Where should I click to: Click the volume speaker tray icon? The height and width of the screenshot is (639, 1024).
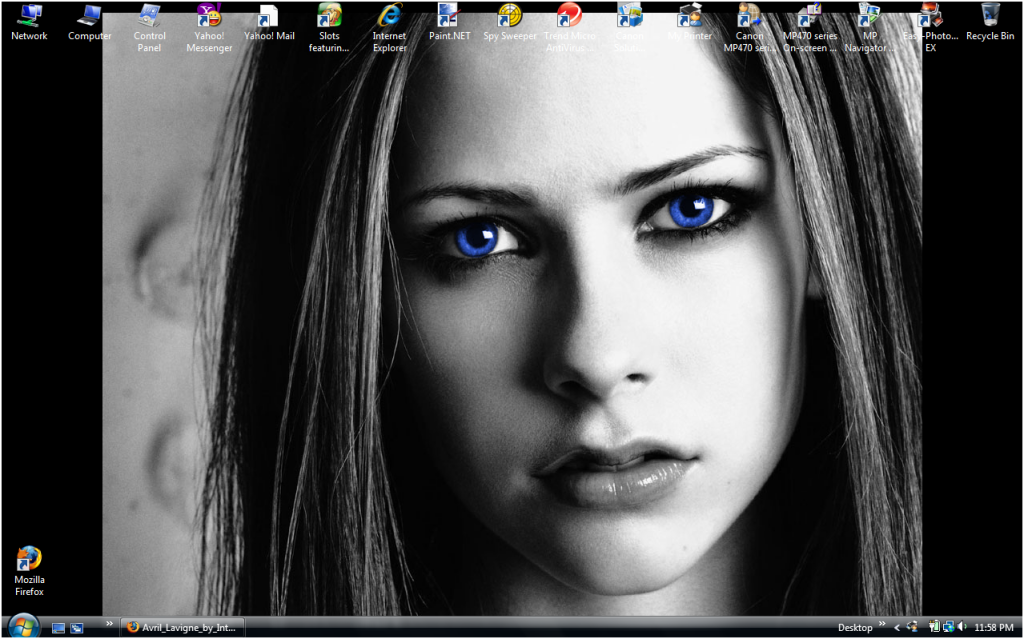click(961, 627)
